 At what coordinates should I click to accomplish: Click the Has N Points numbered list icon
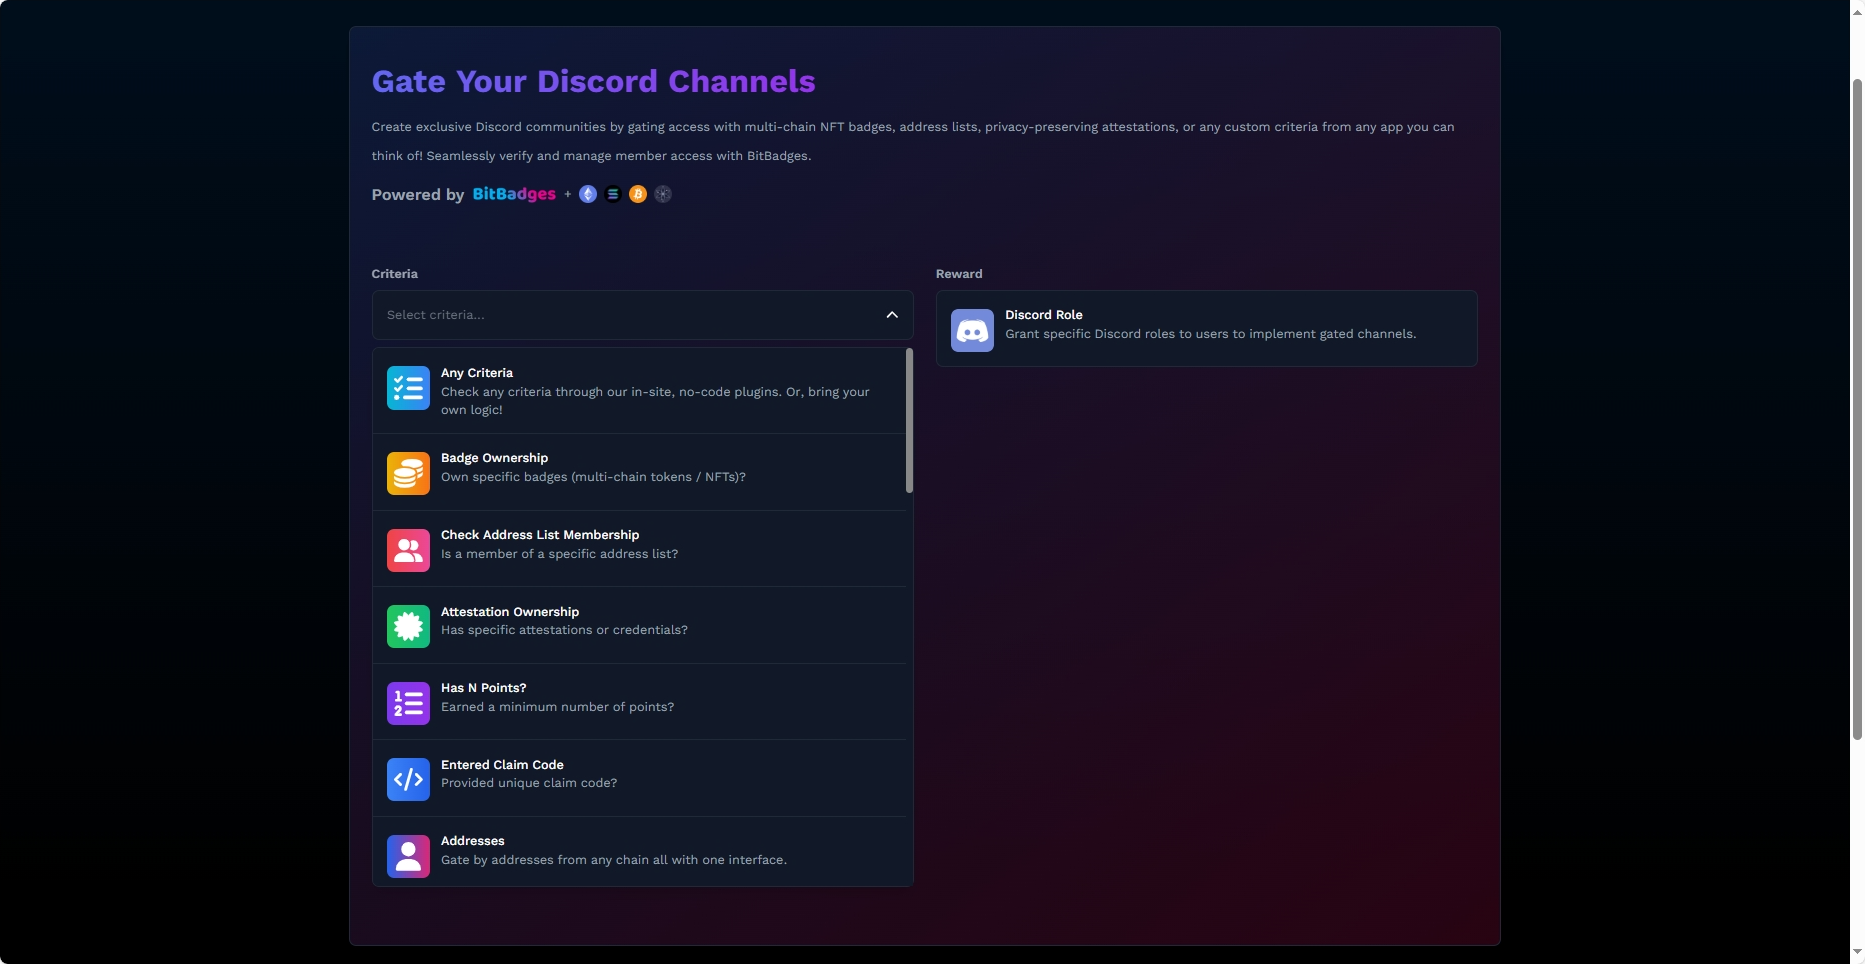click(408, 703)
